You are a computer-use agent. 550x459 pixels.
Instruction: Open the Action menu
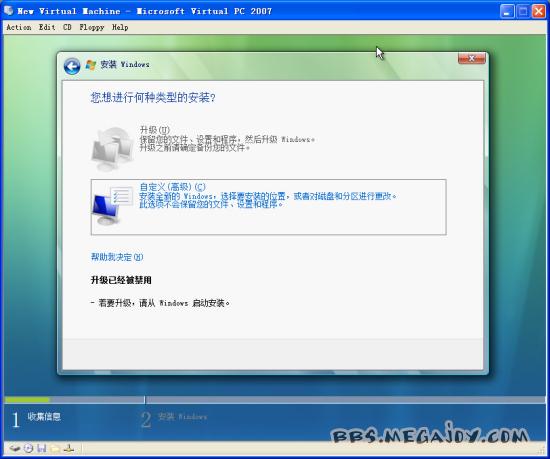click(19, 27)
